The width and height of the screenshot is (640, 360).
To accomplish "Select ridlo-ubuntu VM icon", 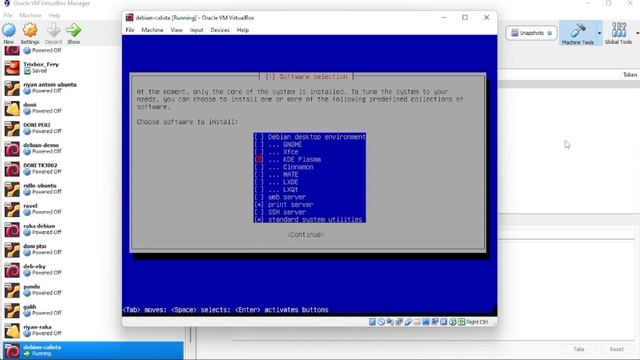I will pyautogui.click(x=12, y=189).
